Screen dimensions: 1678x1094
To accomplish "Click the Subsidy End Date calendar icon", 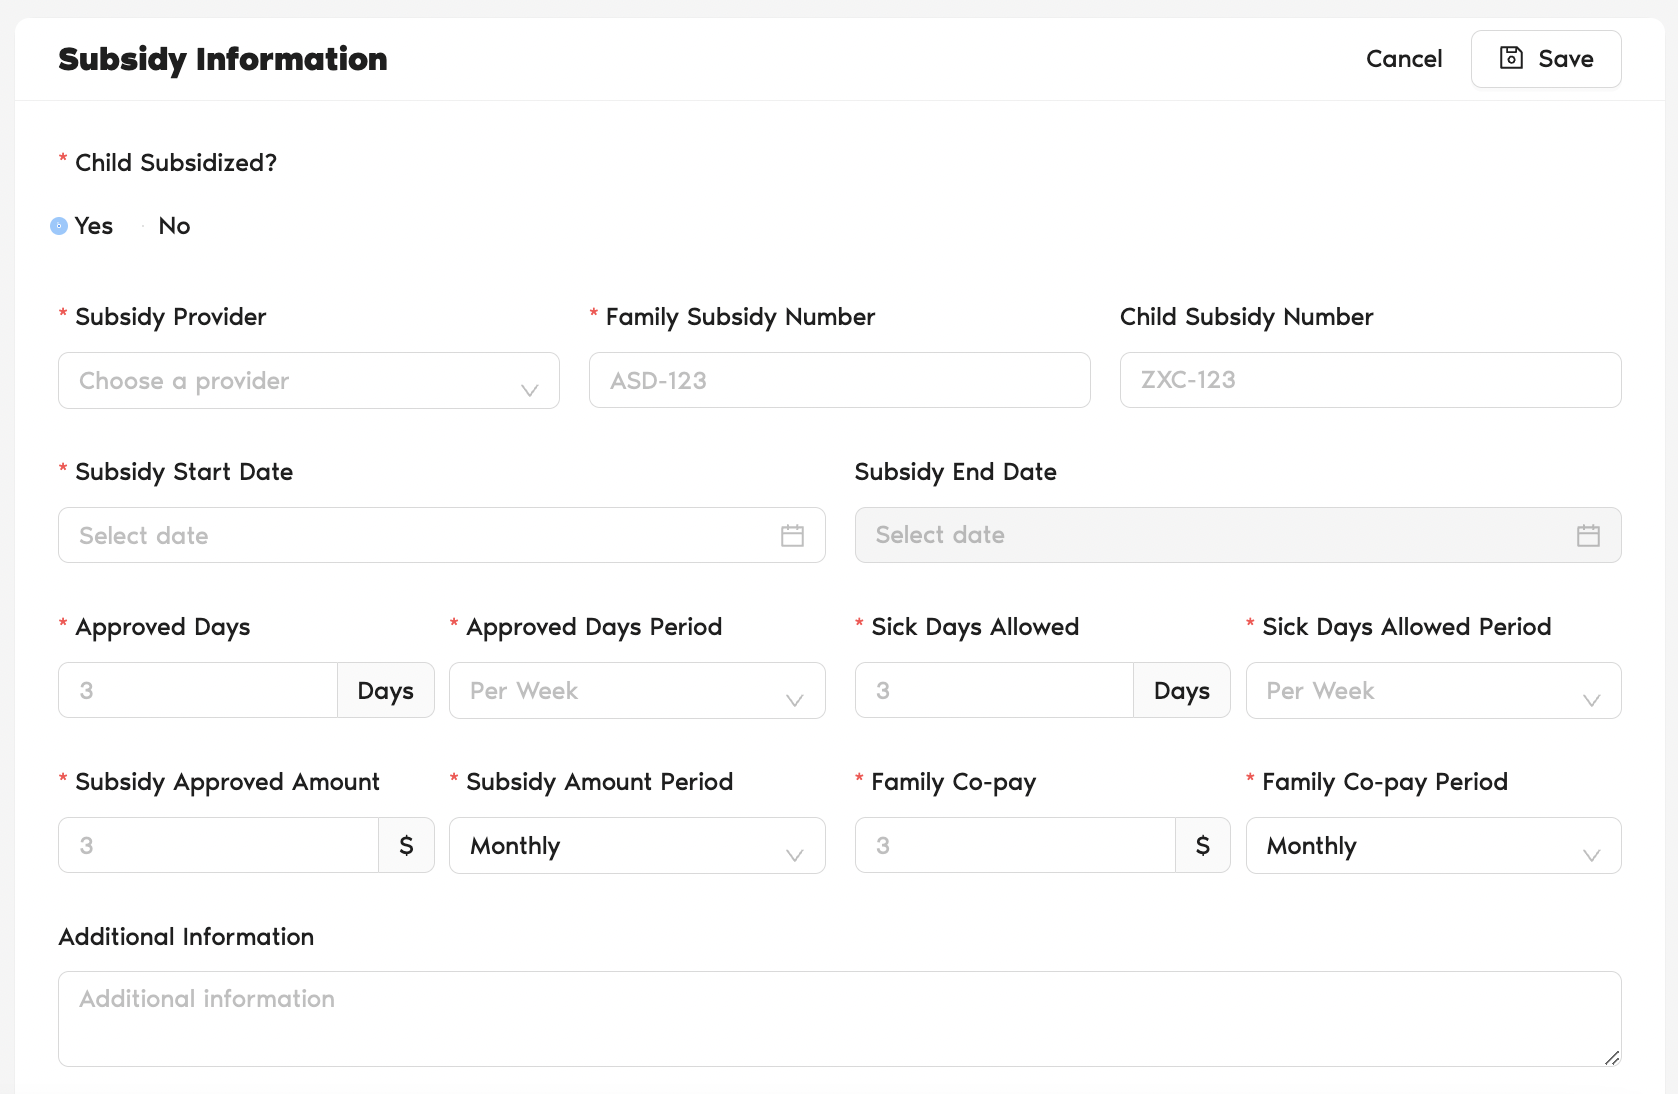I will click(x=1588, y=536).
